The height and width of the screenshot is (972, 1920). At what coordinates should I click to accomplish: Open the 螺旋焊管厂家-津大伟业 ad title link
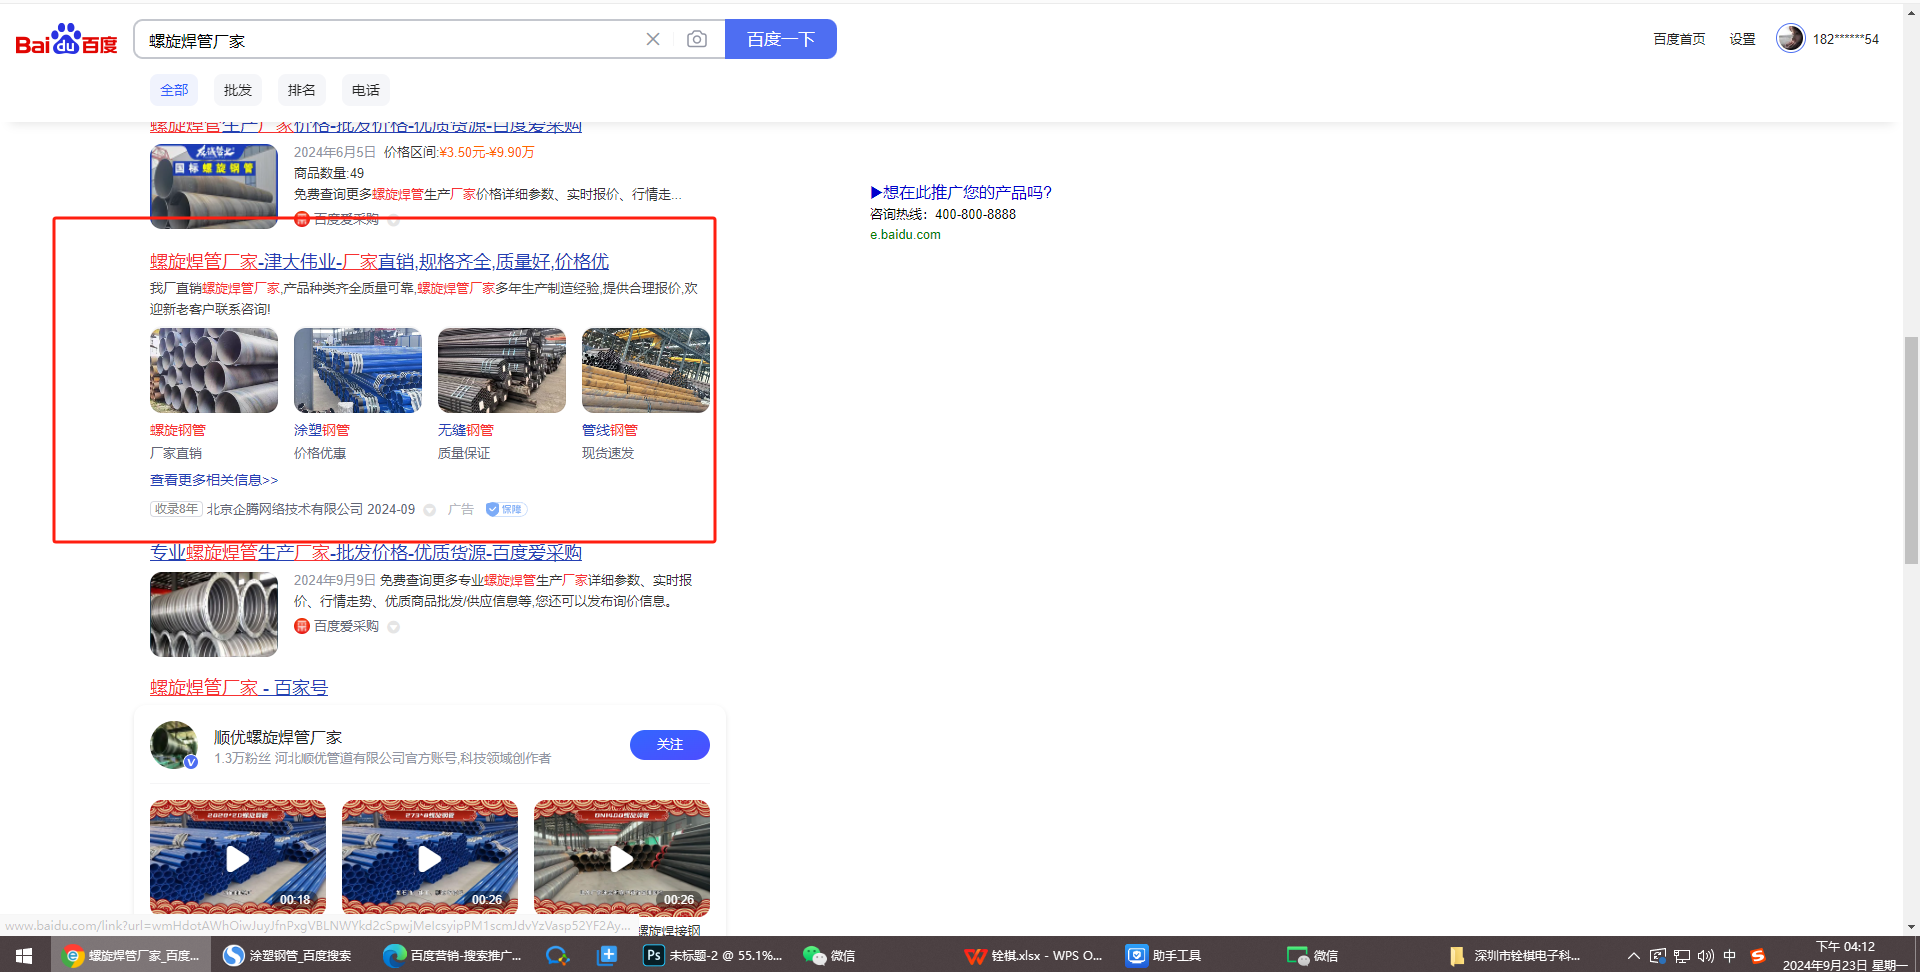tap(379, 261)
